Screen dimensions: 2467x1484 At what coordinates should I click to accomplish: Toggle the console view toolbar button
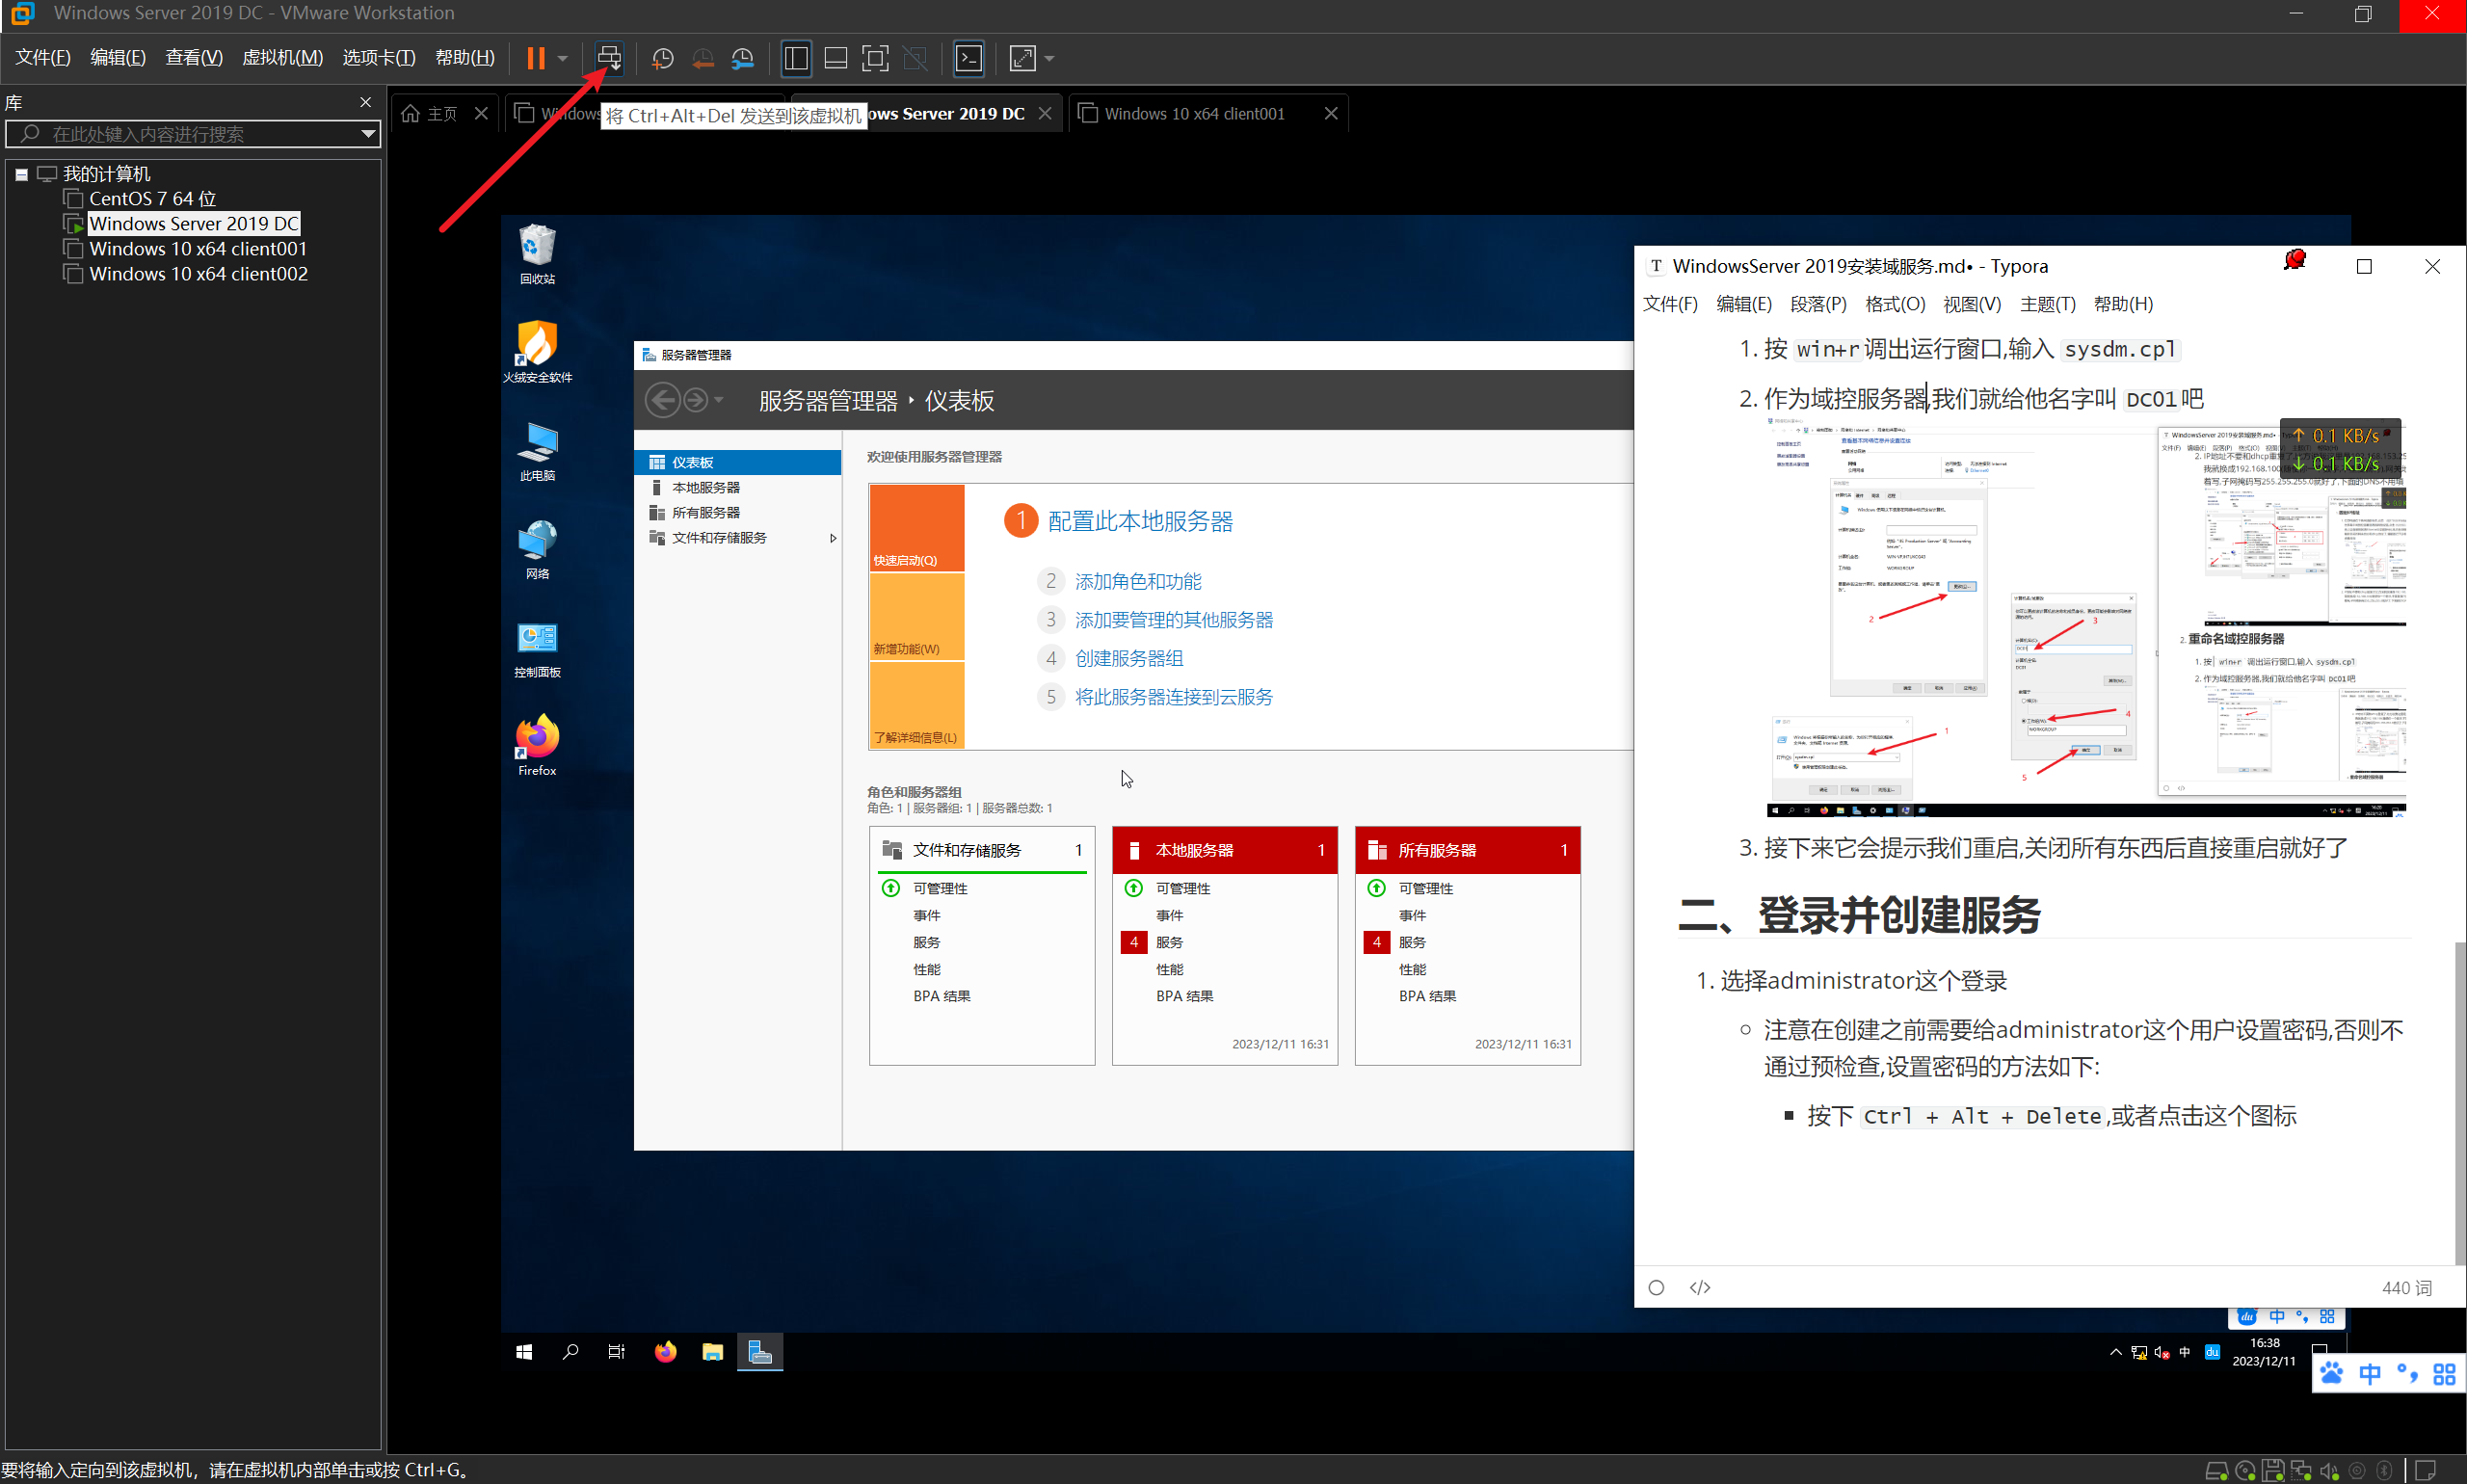968,58
